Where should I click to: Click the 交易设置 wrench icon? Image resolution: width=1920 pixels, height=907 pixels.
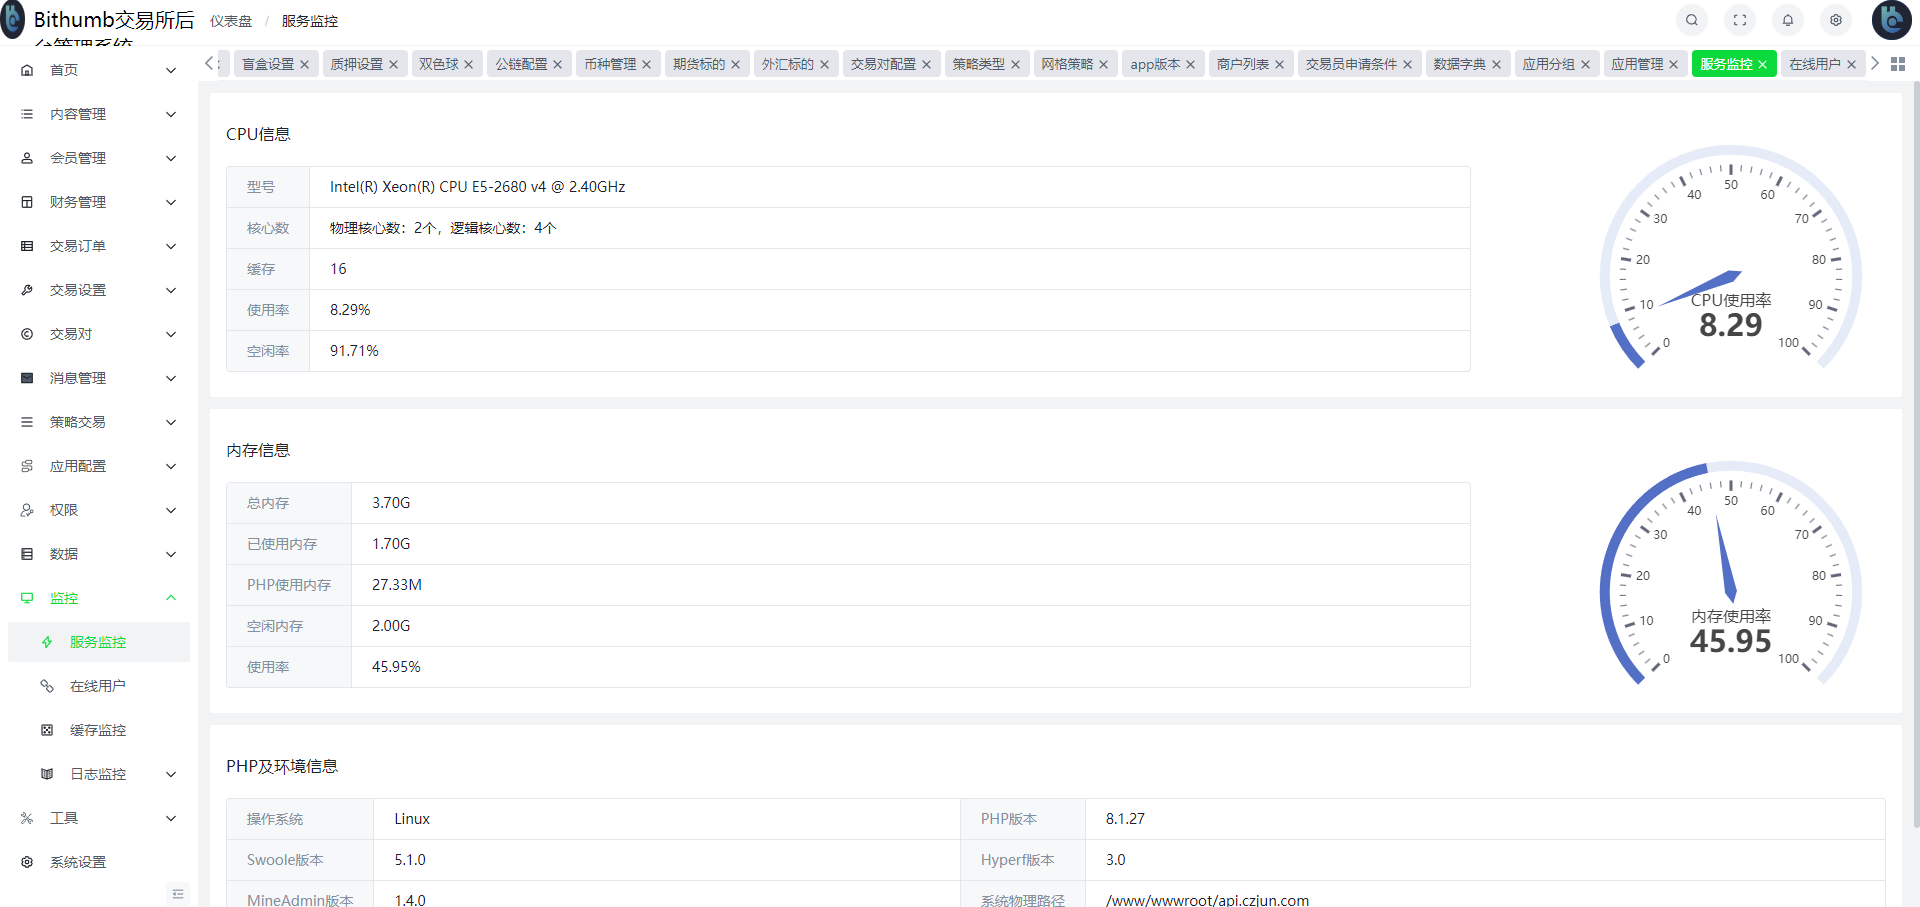(27, 290)
